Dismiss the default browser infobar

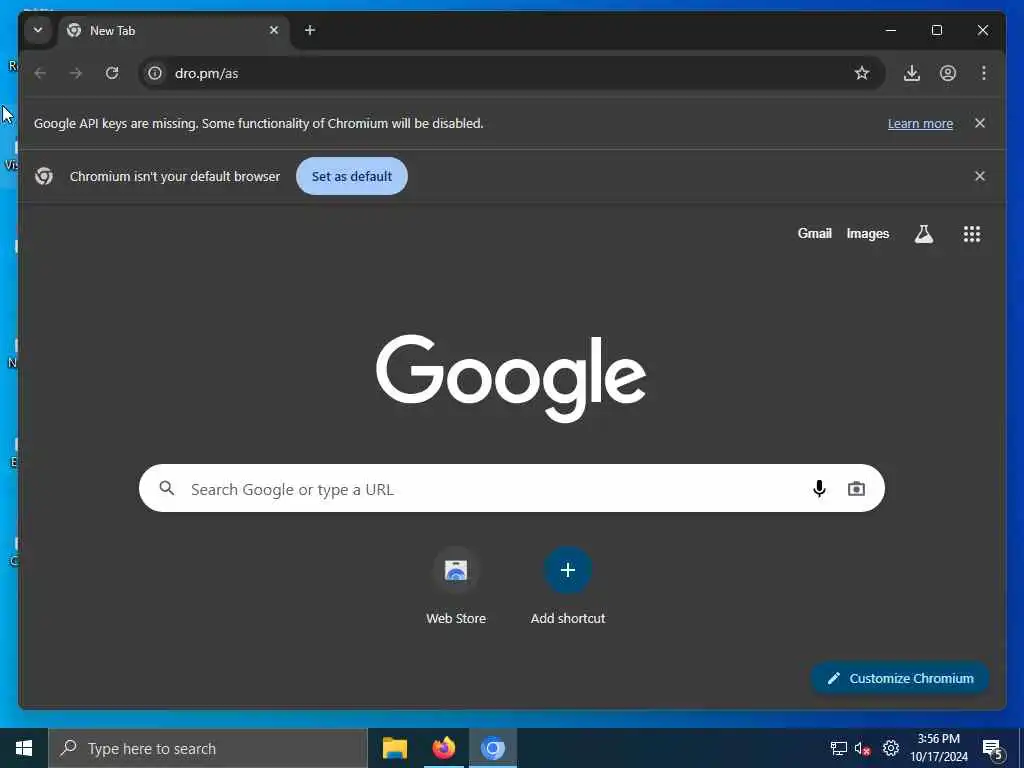(x=980, y=176)
